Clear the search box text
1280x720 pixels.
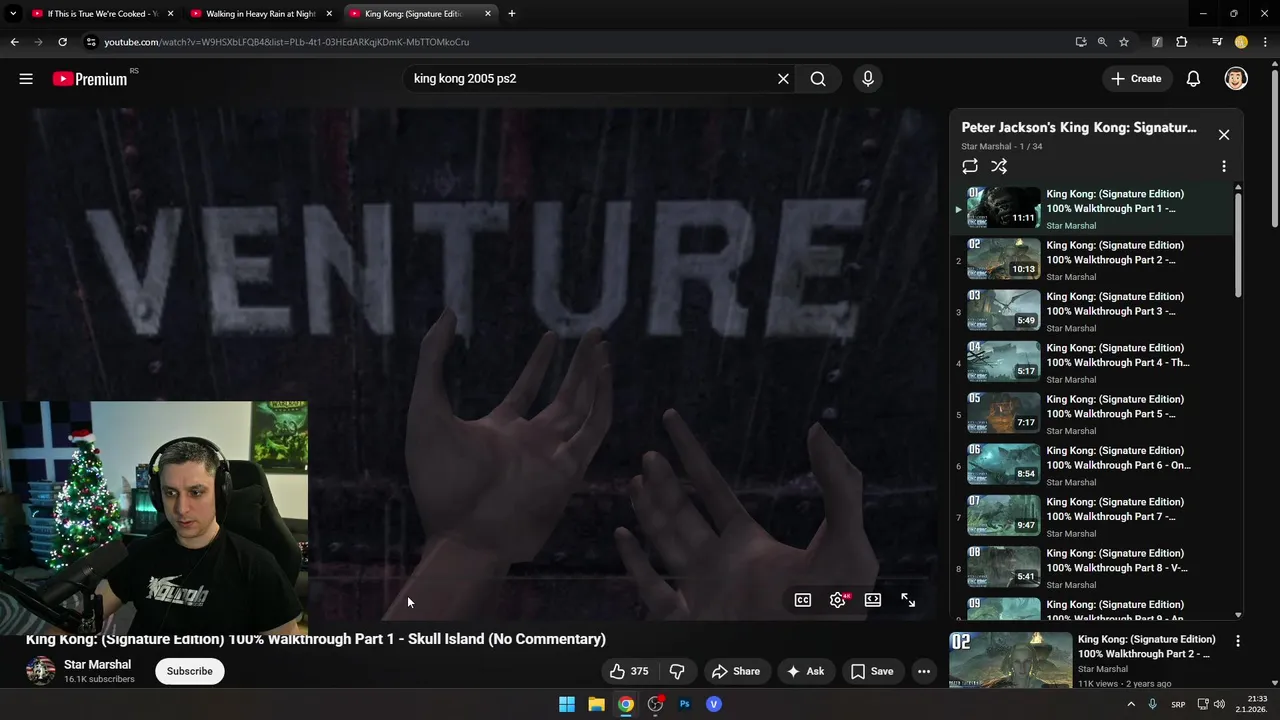coord(783,78)
